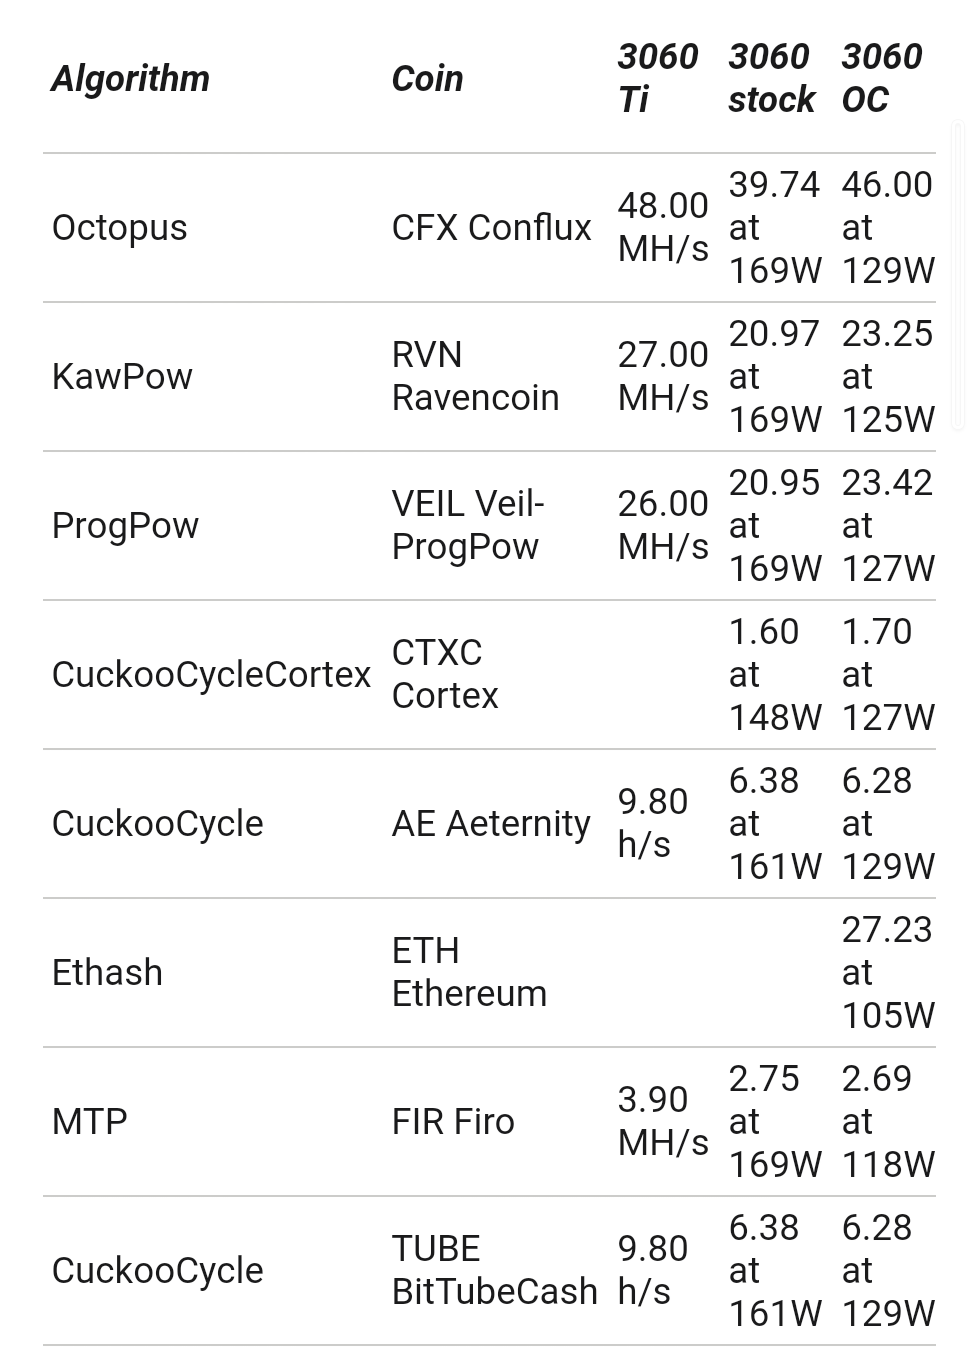Click the RVN Ravencoin cell
This screenshot has width=976, height=1351.
coord(475,376)
